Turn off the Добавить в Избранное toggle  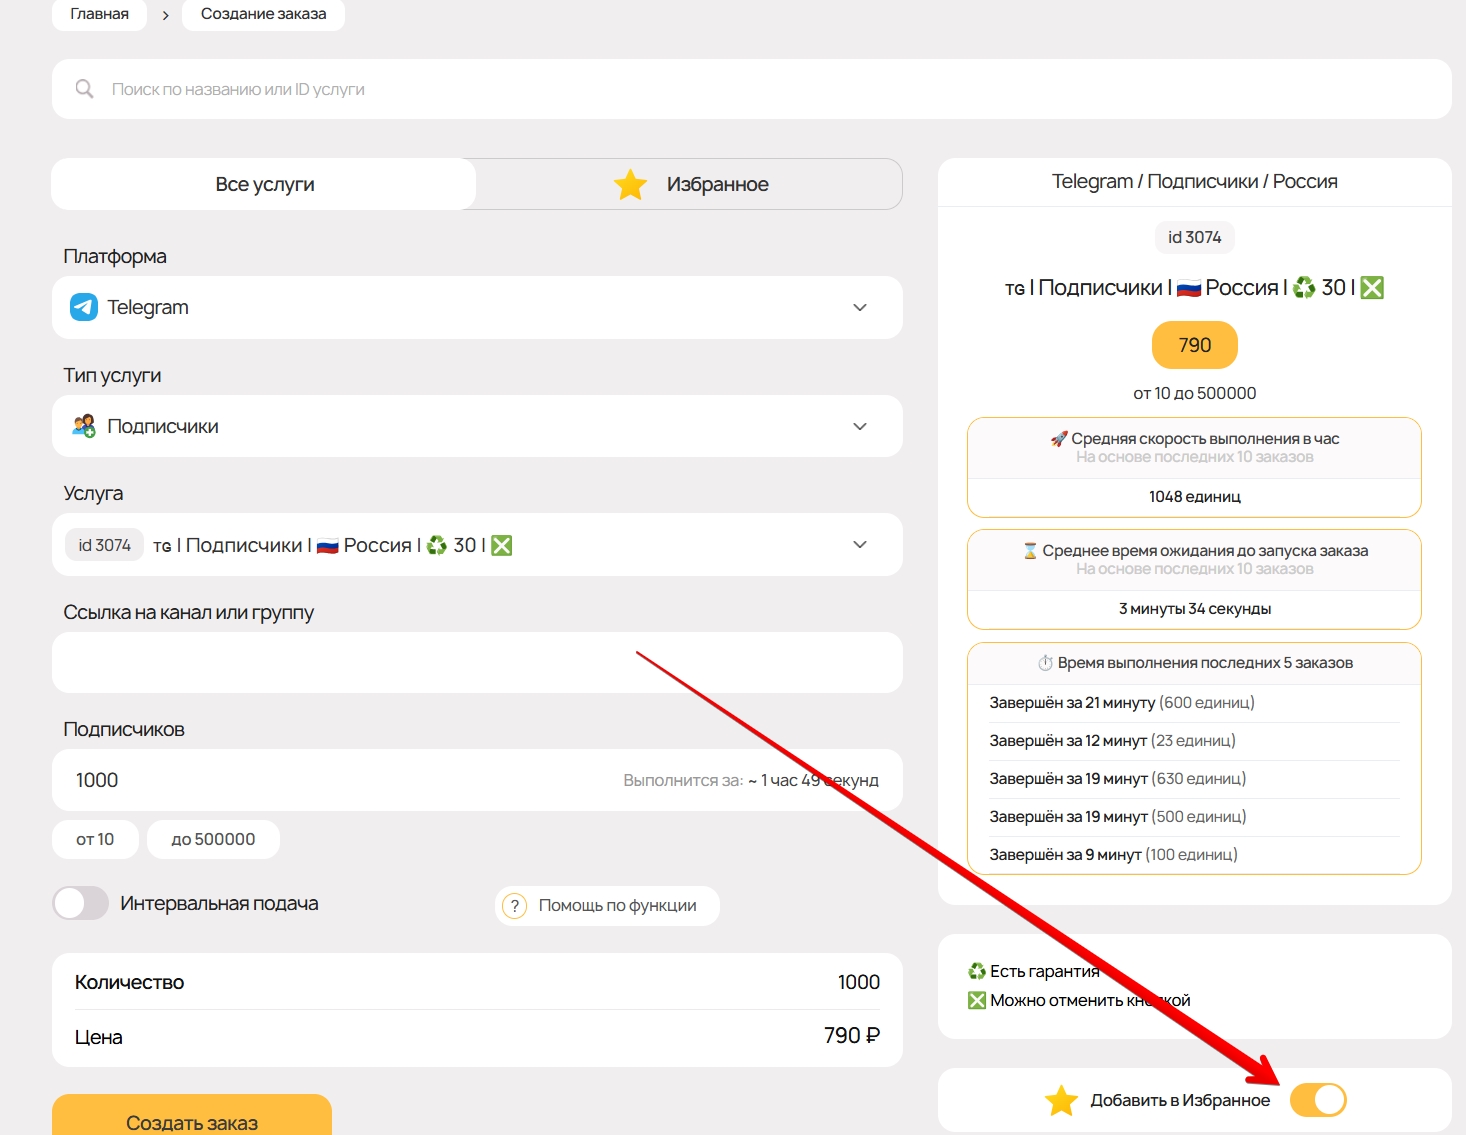1318,1100
